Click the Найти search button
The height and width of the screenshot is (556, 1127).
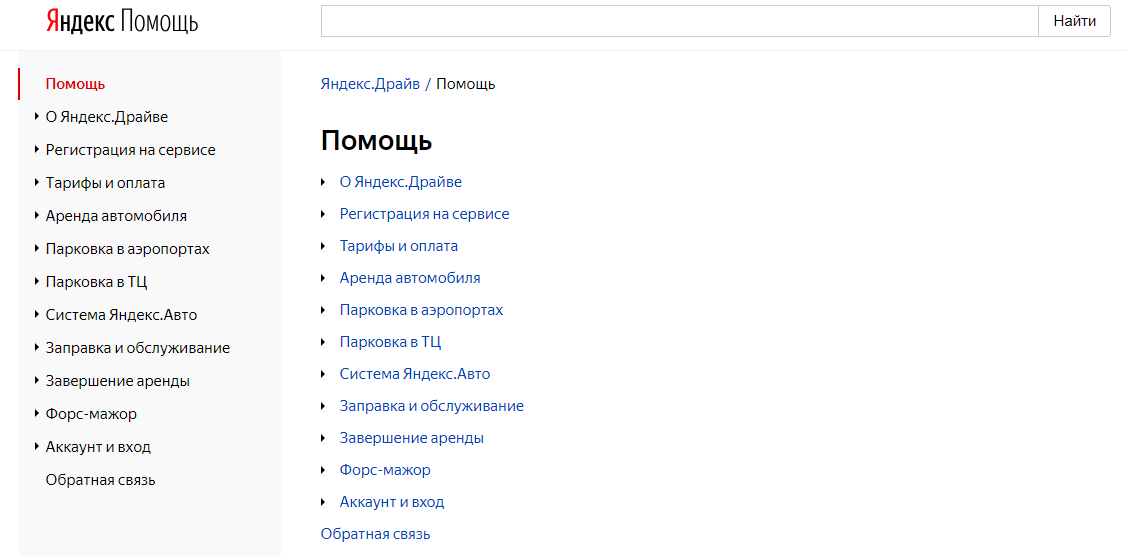click(x=1075, y=21)
